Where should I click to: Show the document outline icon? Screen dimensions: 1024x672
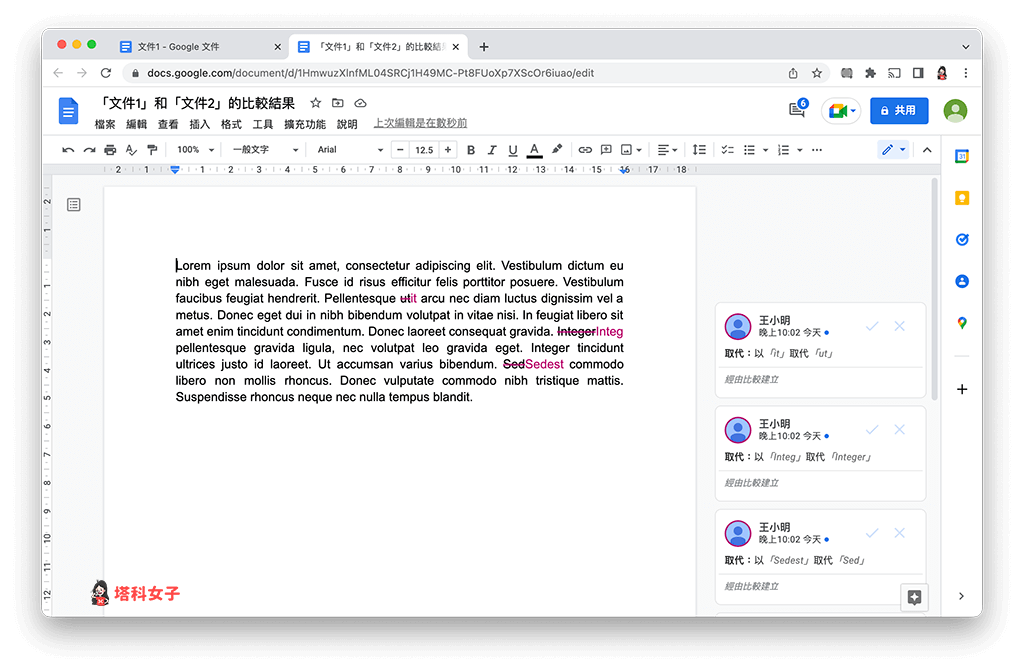74,205
